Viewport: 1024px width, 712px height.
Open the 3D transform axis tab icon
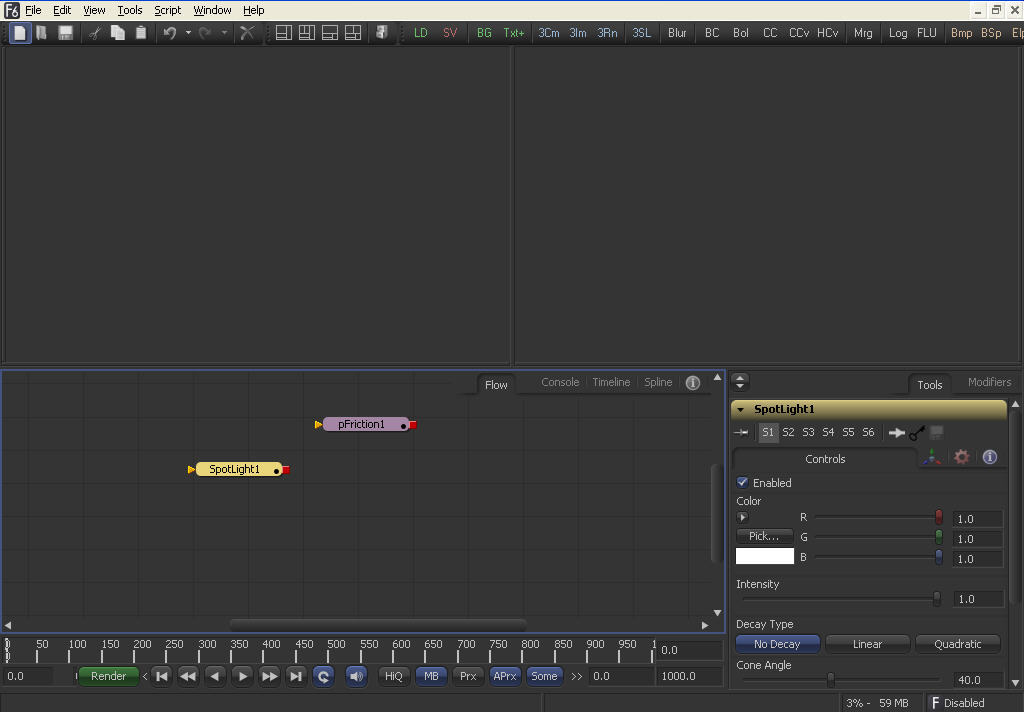932,457
